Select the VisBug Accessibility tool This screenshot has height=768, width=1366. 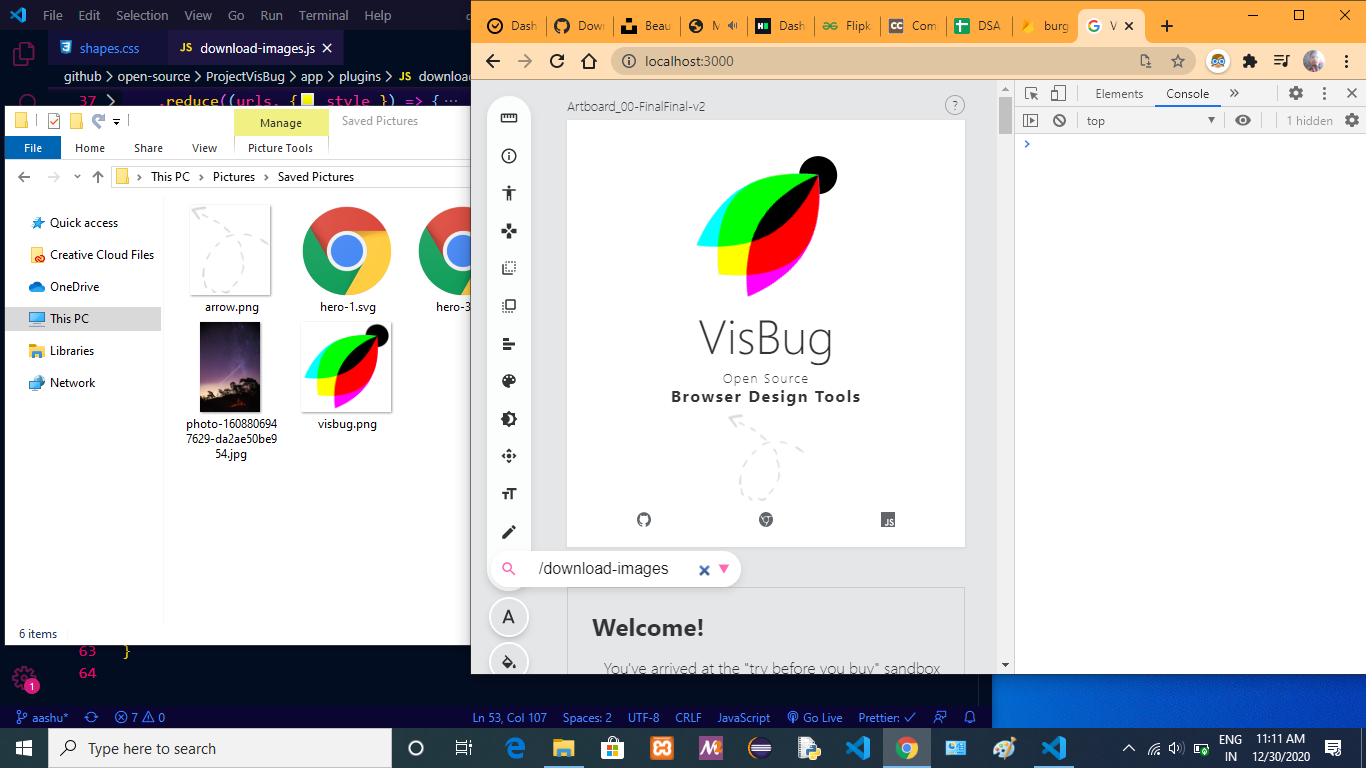coord(509,193)
